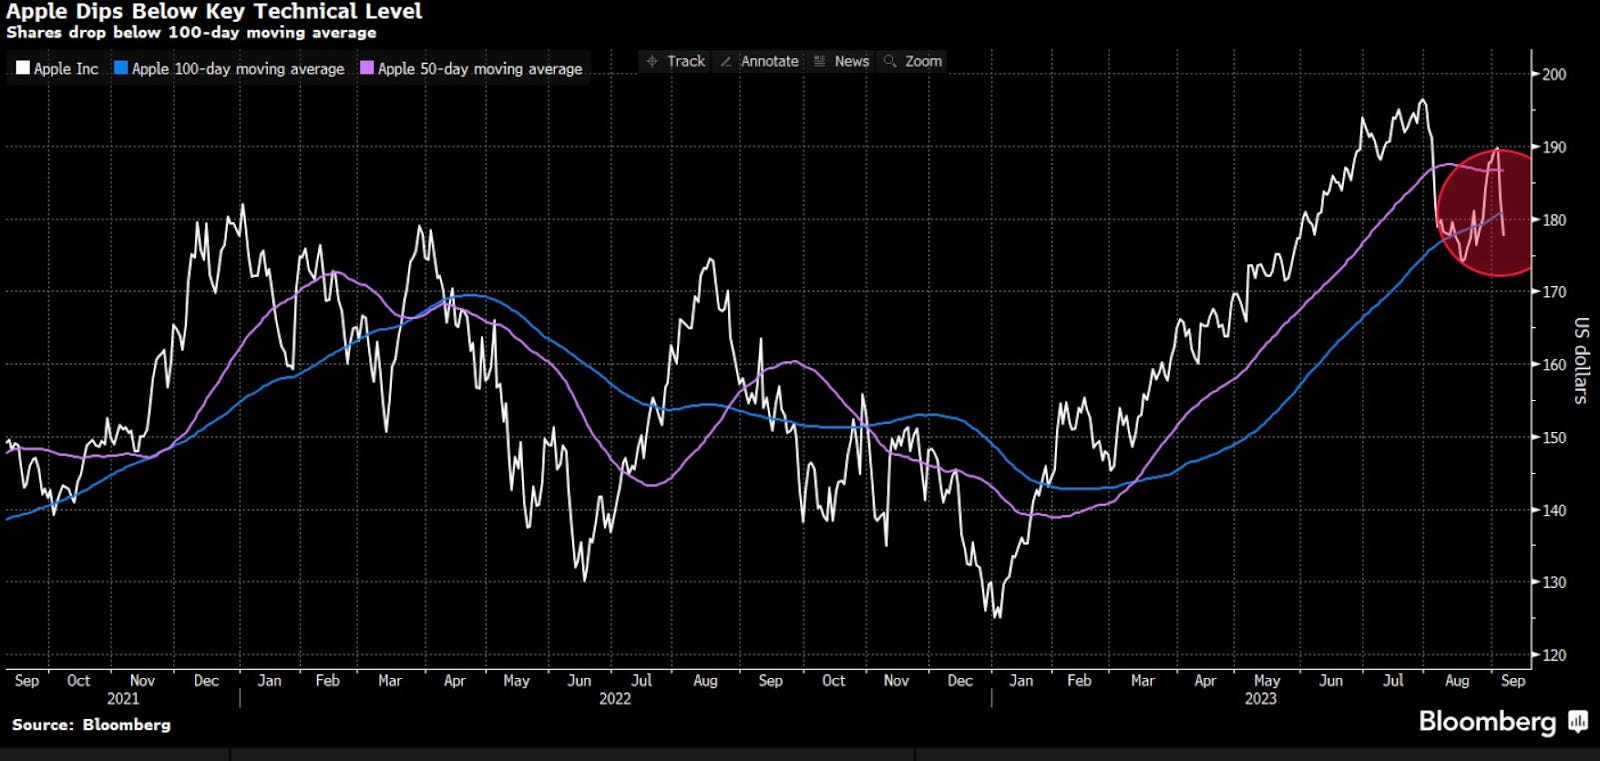Click the 170 value on the price axis
This screenshot has width=1600, height=761.
1554,292
